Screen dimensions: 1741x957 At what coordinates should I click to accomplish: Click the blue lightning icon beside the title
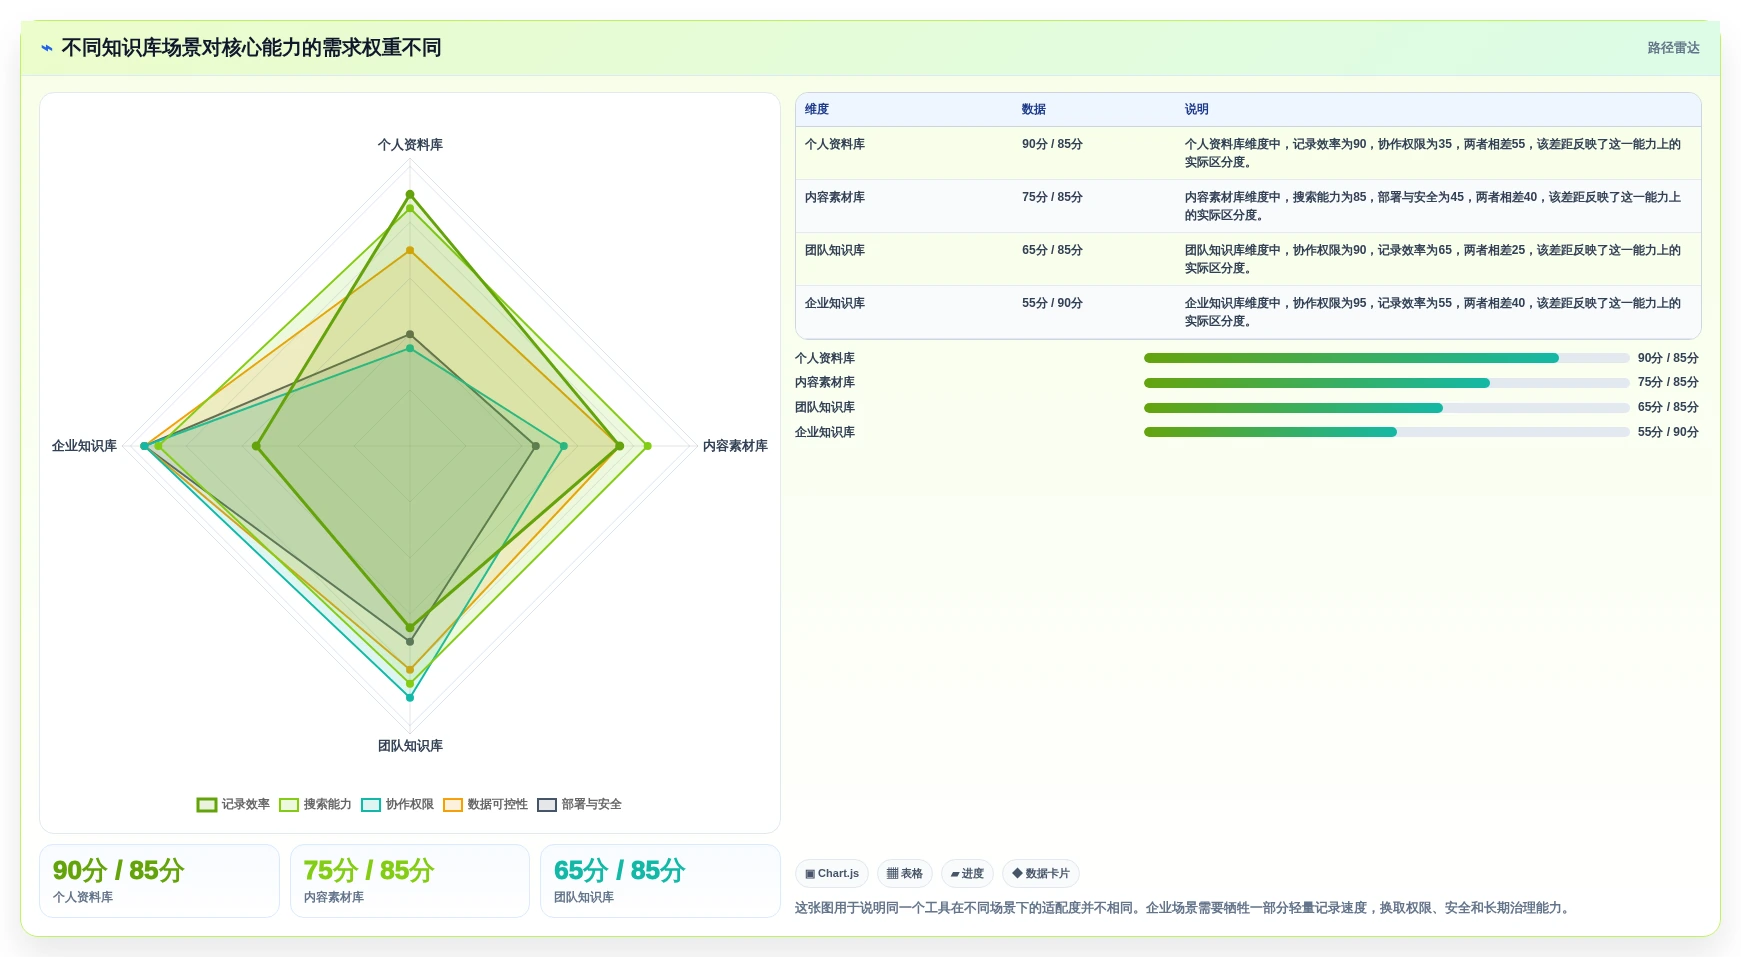(47, 48)
